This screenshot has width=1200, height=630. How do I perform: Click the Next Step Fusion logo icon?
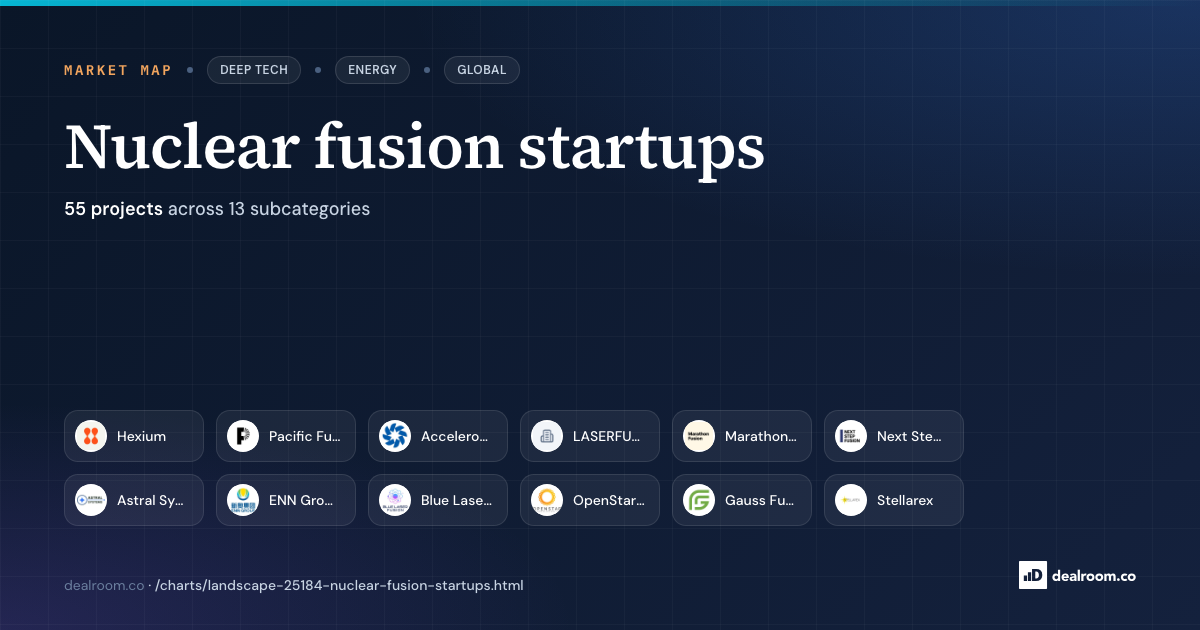coord(851,436)
